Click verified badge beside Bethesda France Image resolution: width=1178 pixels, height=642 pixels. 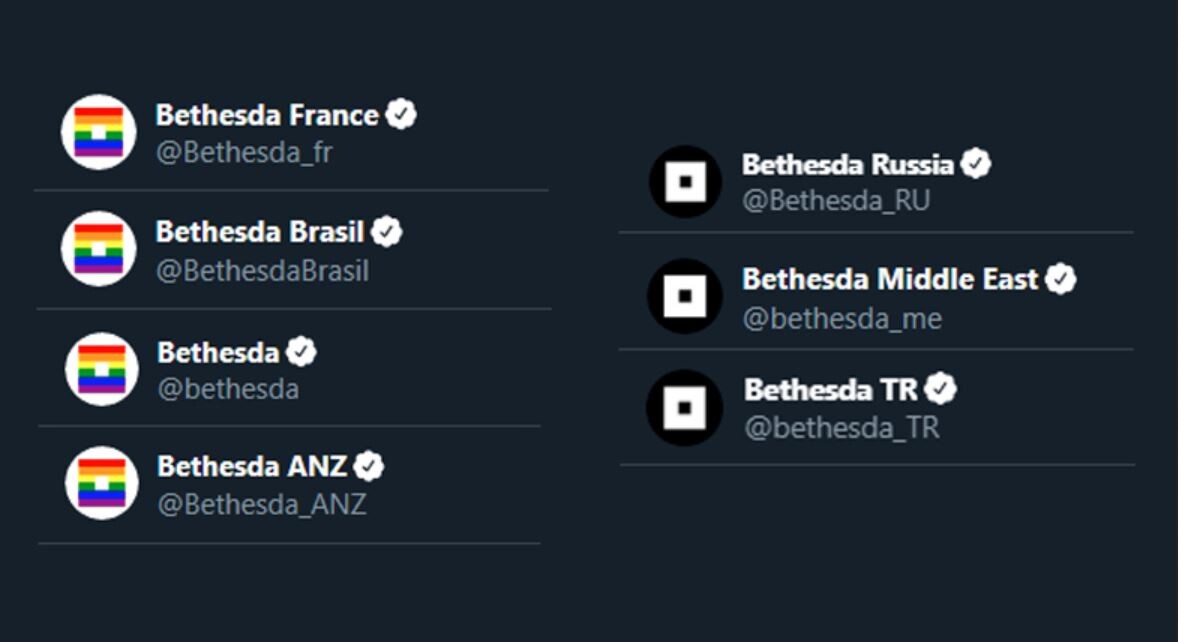[401, 115]
